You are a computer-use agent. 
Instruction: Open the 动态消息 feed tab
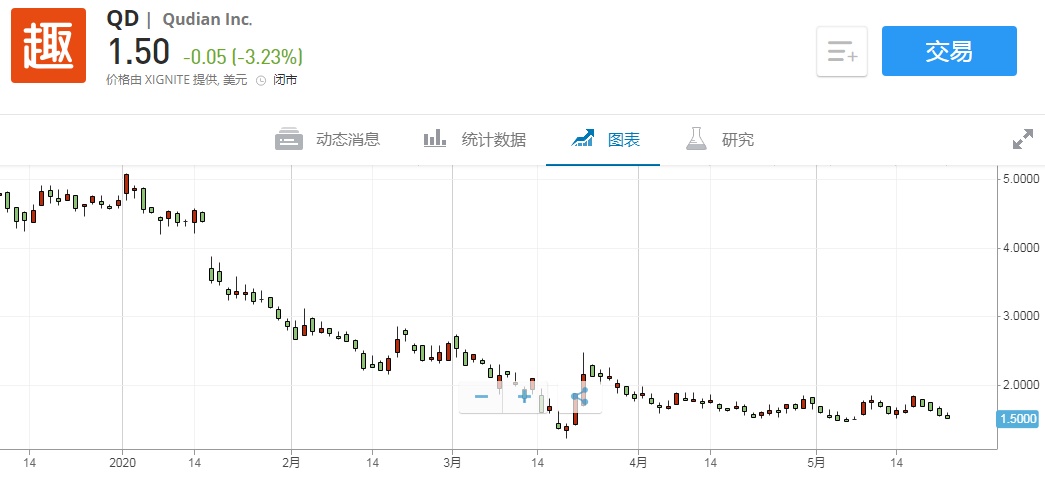(x=328, y=140)
